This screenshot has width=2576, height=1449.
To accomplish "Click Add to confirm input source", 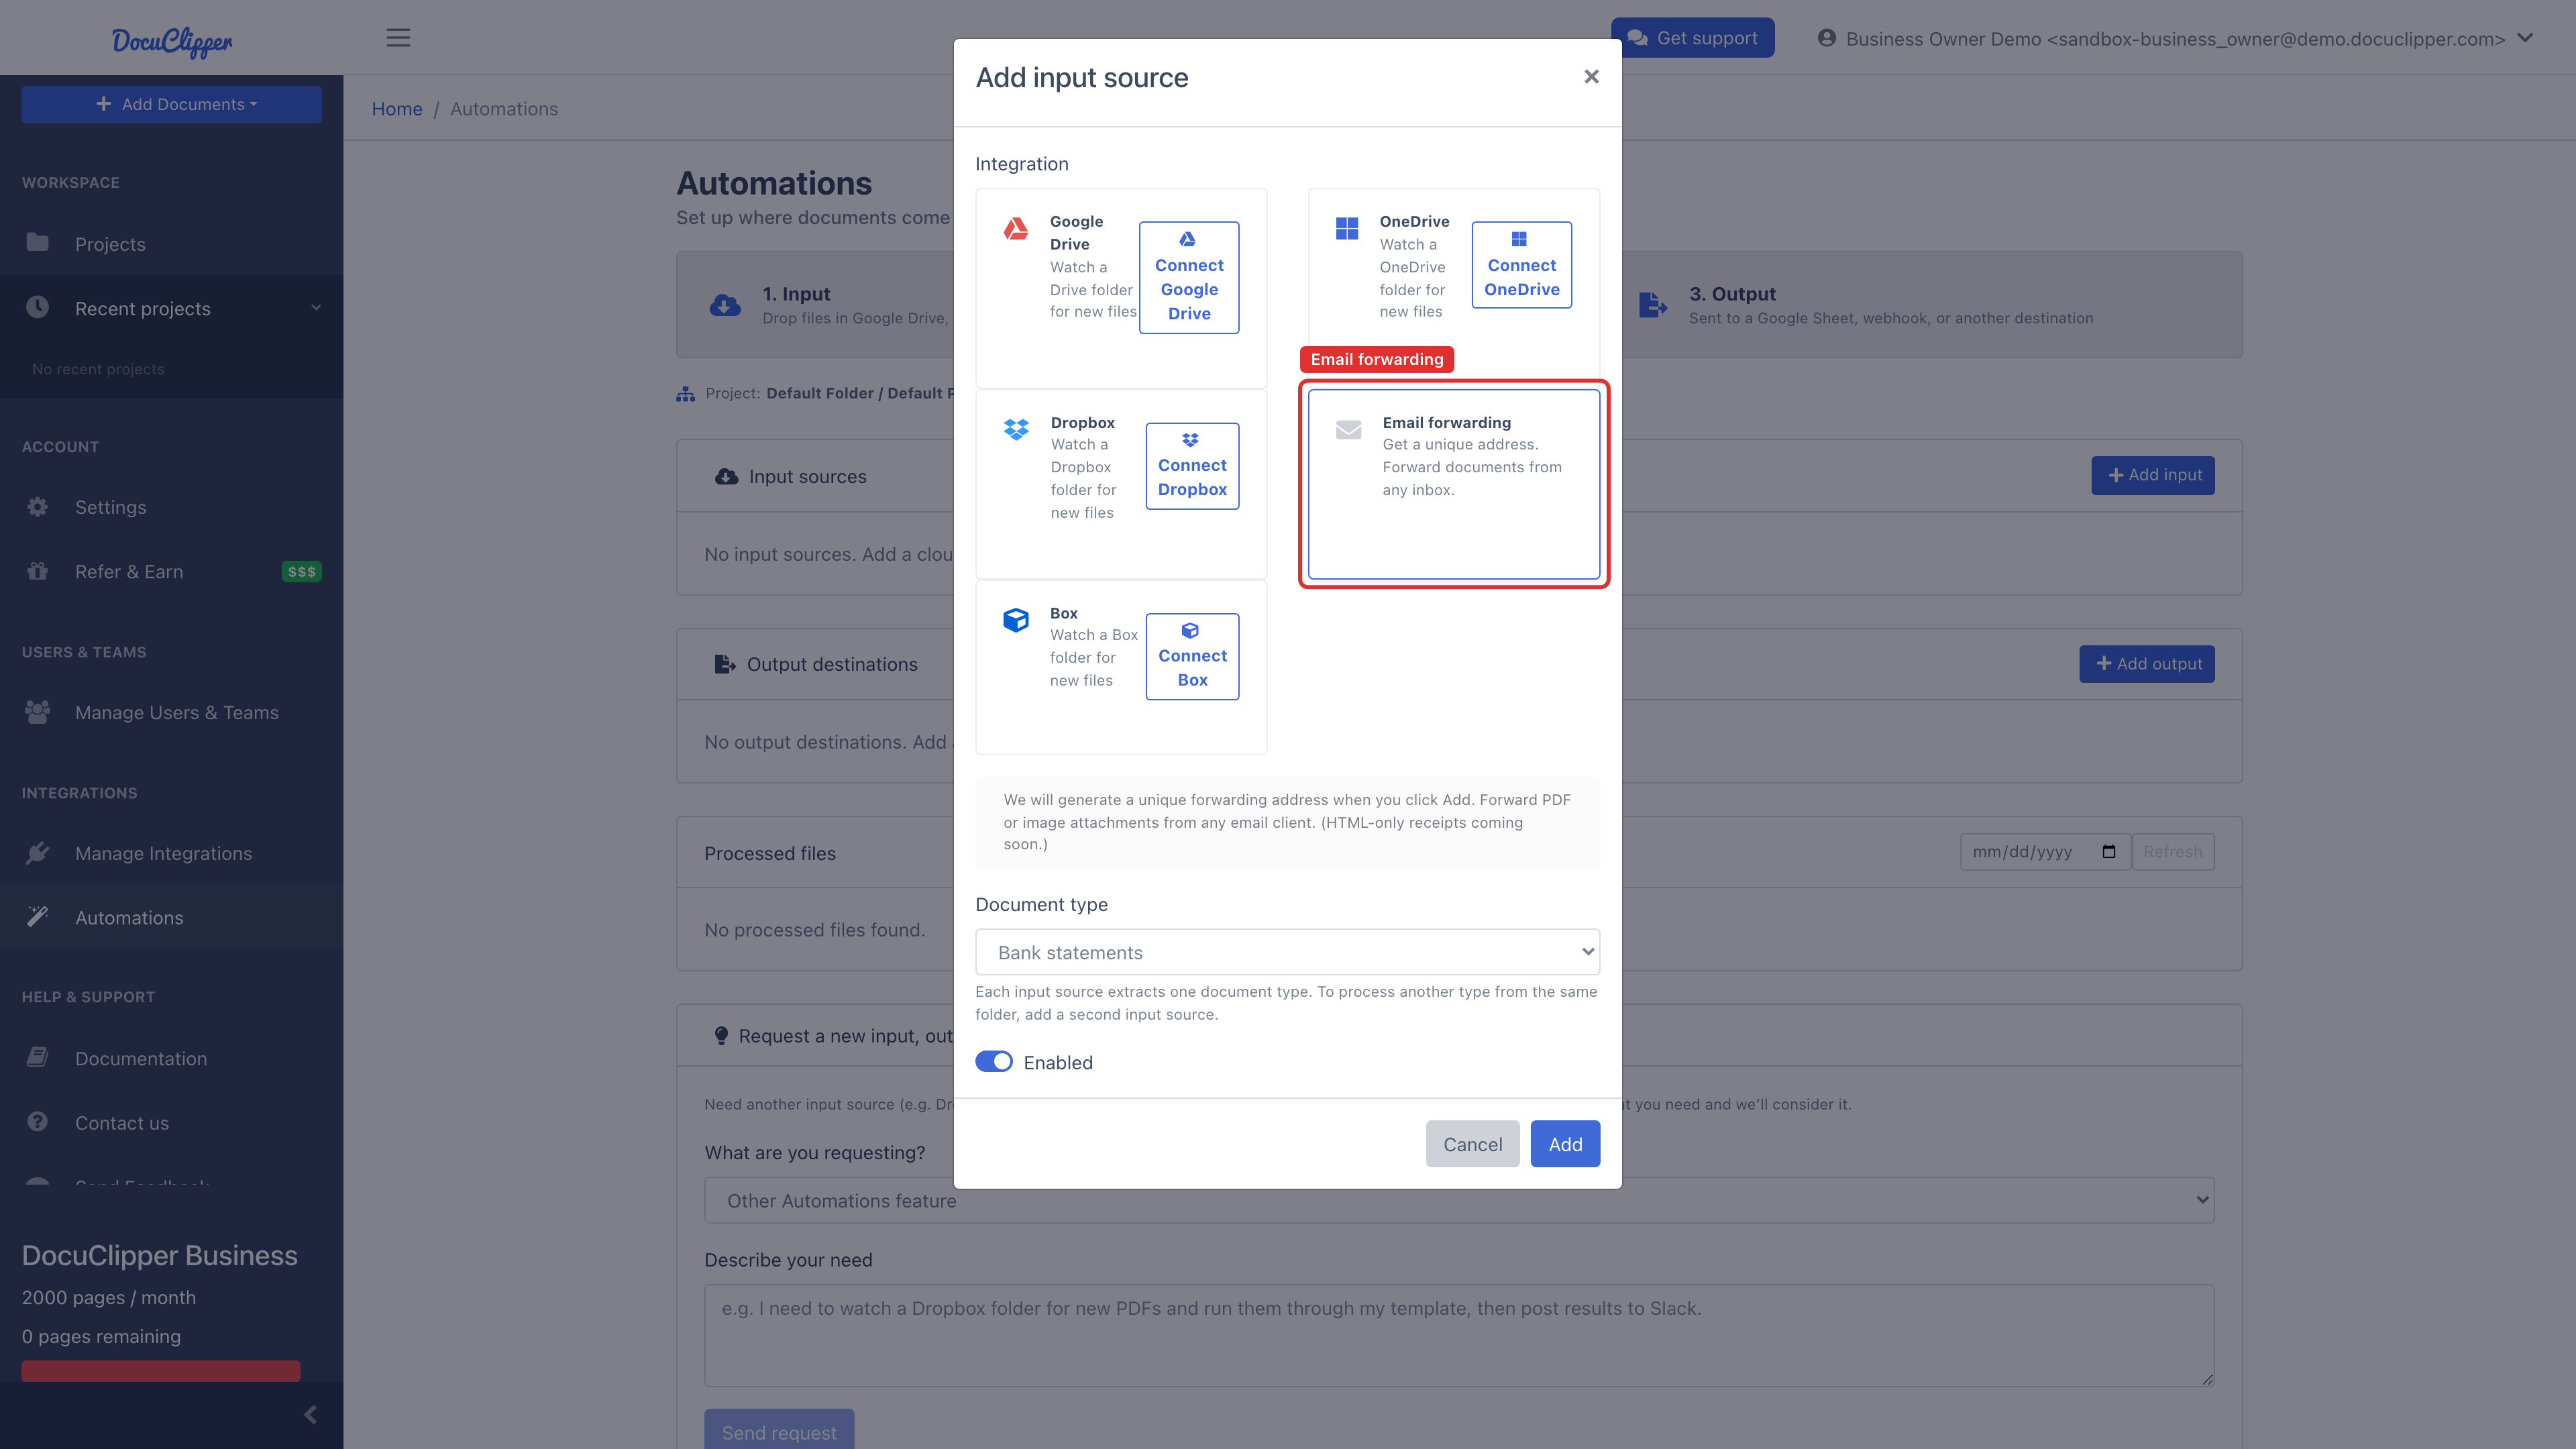I will click(1565, 1144).
